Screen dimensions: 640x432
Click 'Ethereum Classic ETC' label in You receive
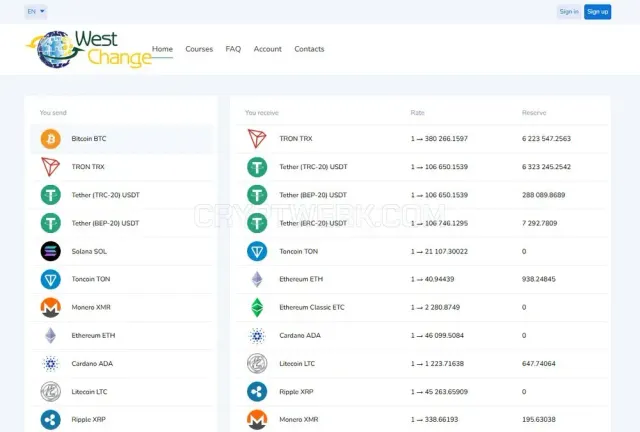coord(312,307)
